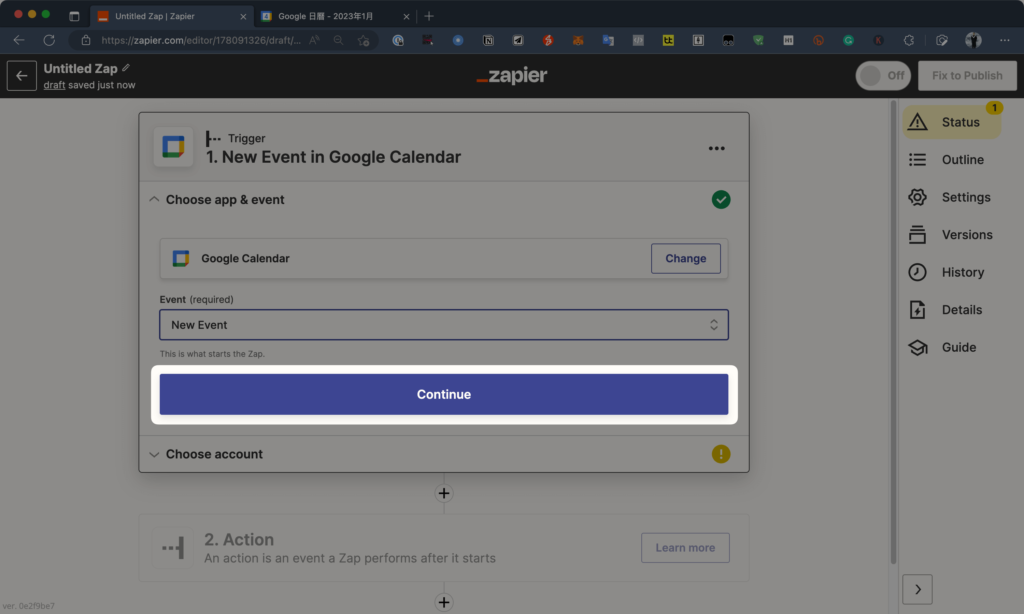Click the back arrow in Zapier header
The width and height of the screenshot is (1024, 614).
pos(22,76)
